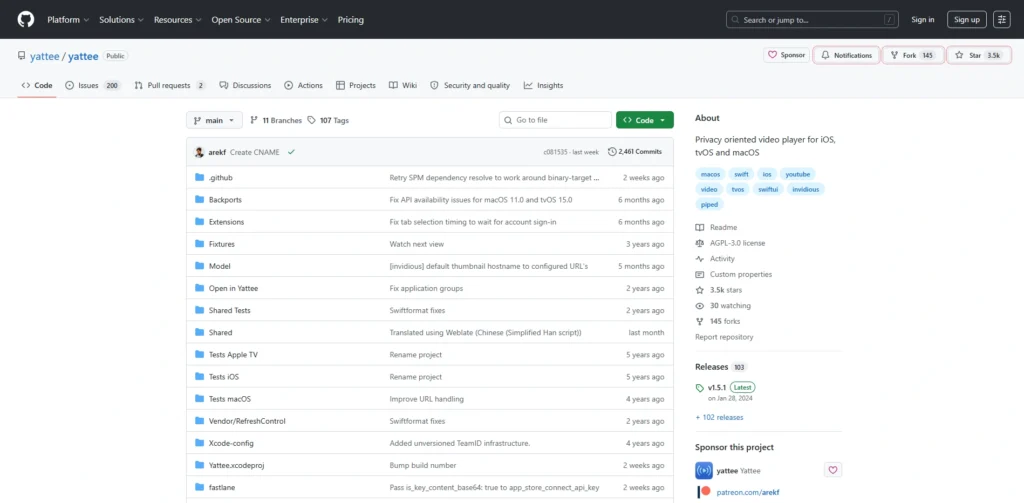Open the Pull requests tab
The image size is (1024, 503).
170,86
